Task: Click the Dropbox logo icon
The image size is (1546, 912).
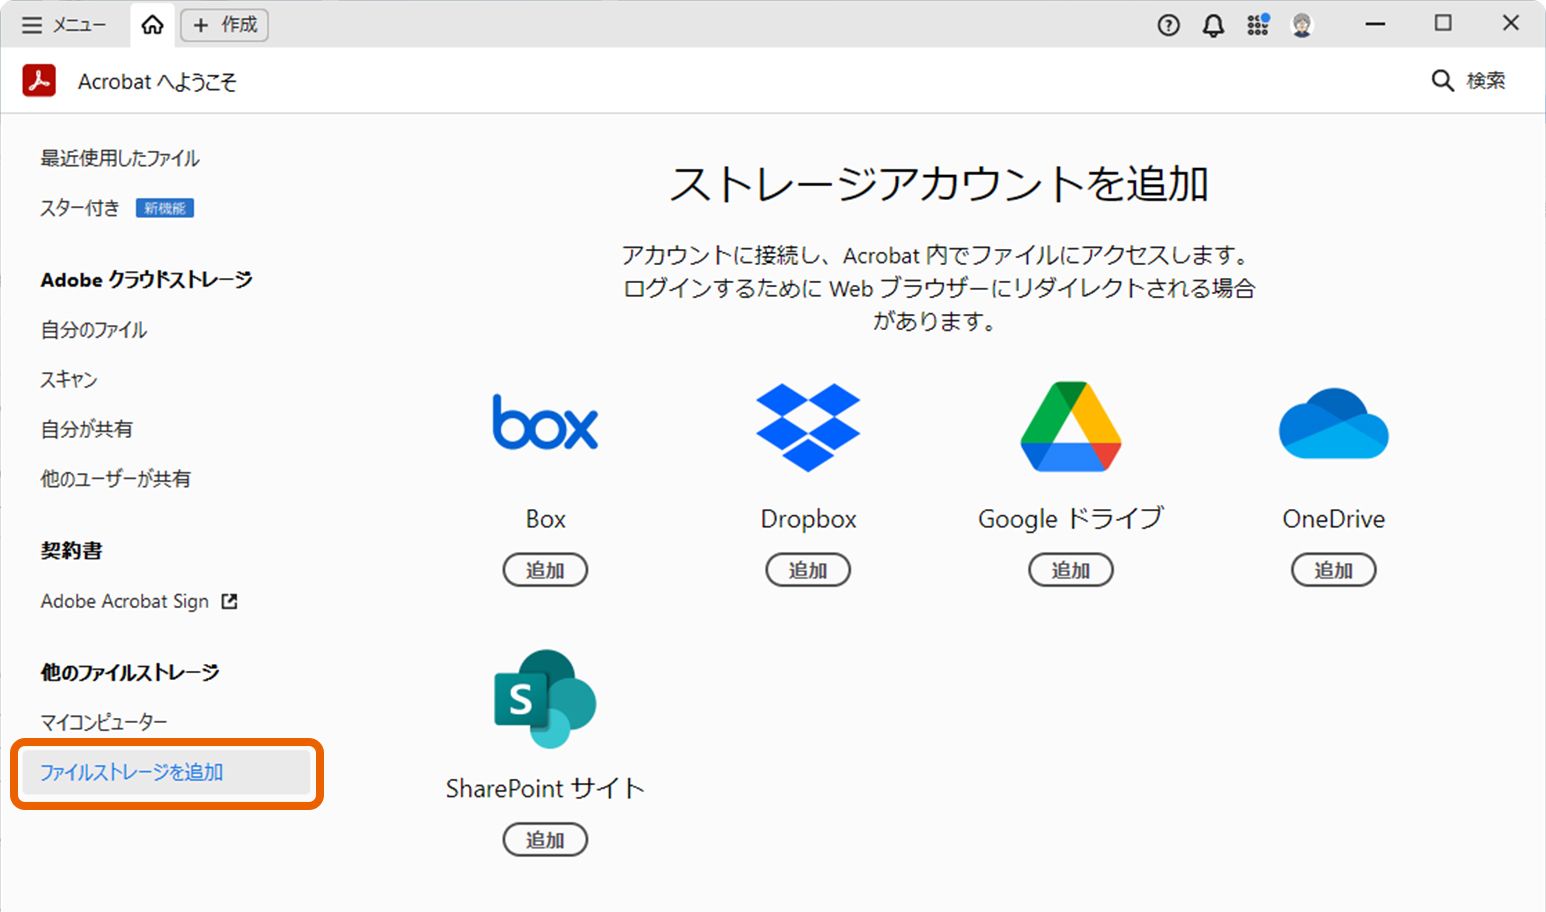Action: click(808, 427)
